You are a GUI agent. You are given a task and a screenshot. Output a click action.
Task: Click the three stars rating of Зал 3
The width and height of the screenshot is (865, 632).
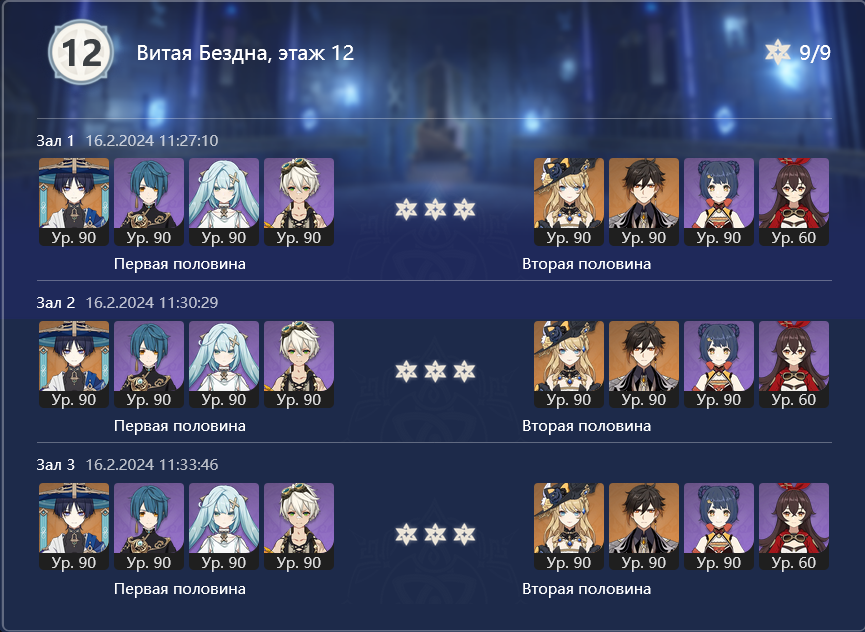[x=435, y=534]
